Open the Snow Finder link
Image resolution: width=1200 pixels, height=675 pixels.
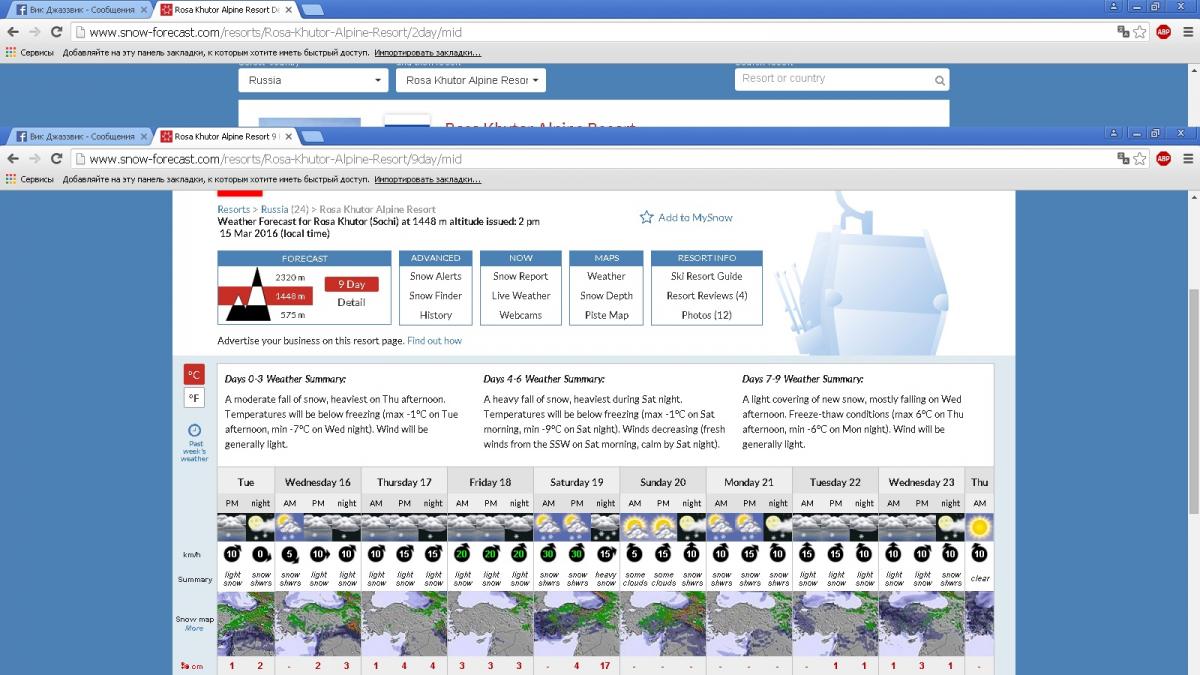coord(436,296)
